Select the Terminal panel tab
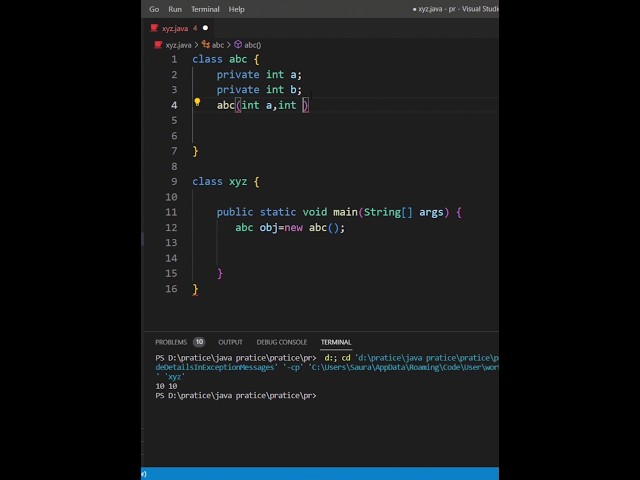The height and width of the screenshot is (480, 640). 336,342
